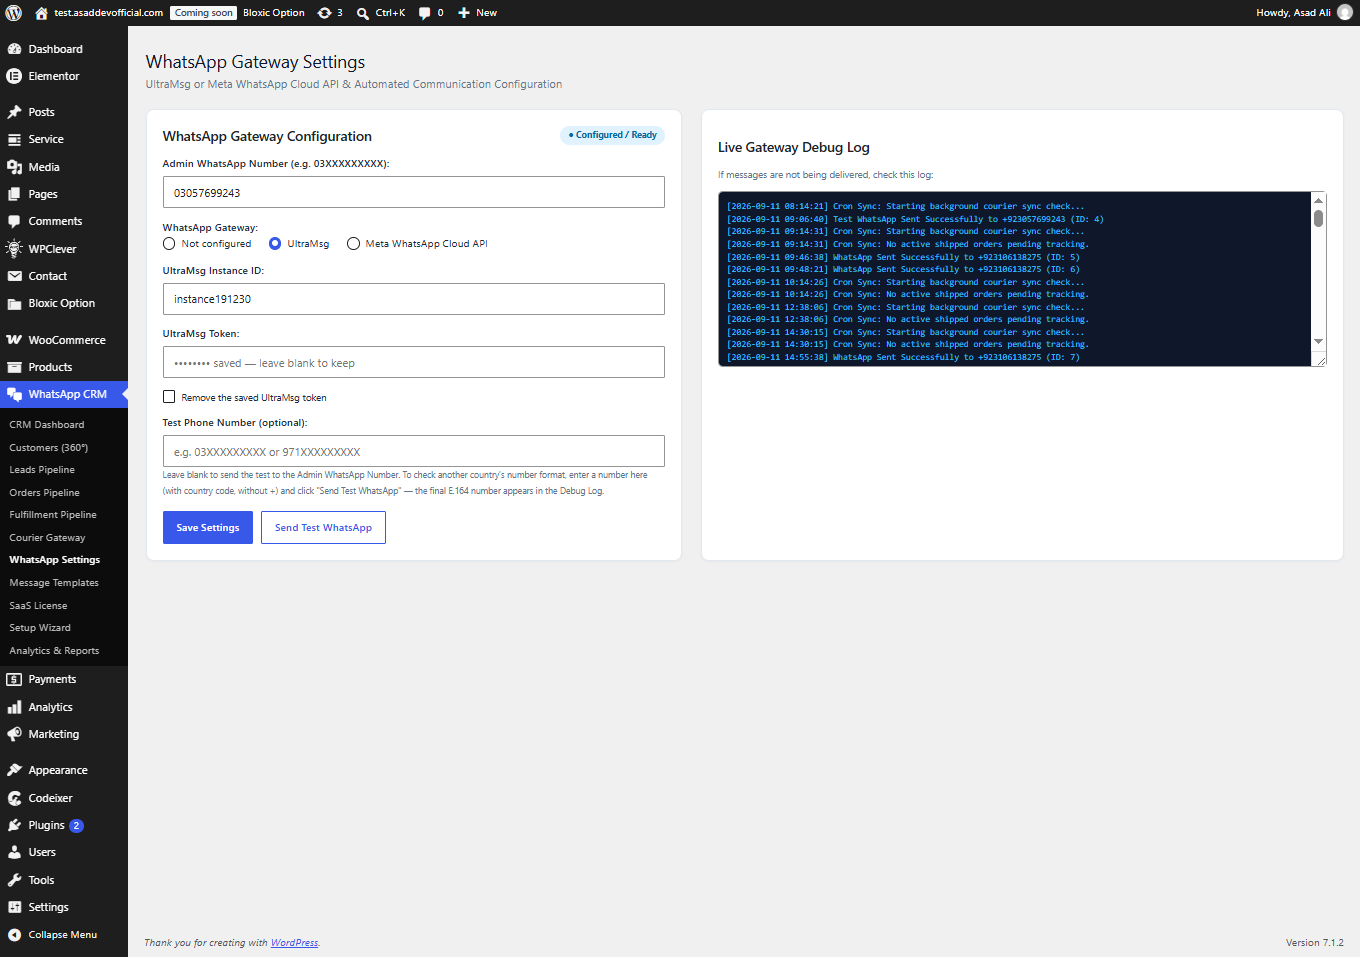Image resolution: width=1360 pixels, height=957 pixels.
Task: Click the WhatsApp CRM chat icon
Action: pyautogui.click(x=14, y=394)
